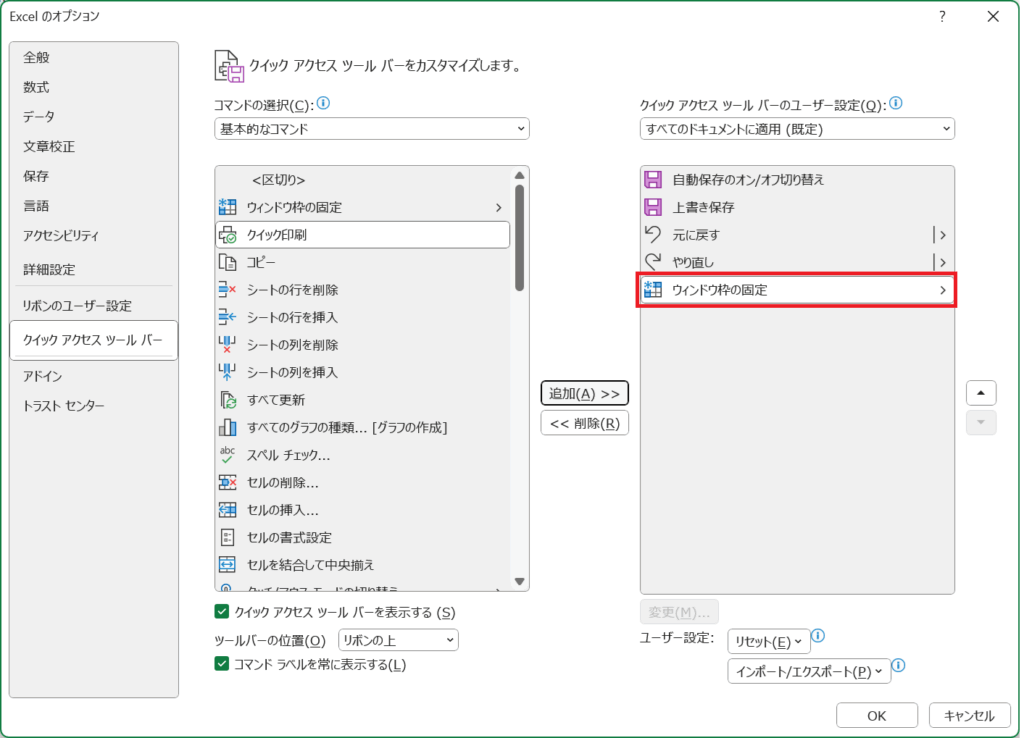Click the クイック印刷 printer icon
Viewport: 1024px width, 738px height.
pos(227,234)
